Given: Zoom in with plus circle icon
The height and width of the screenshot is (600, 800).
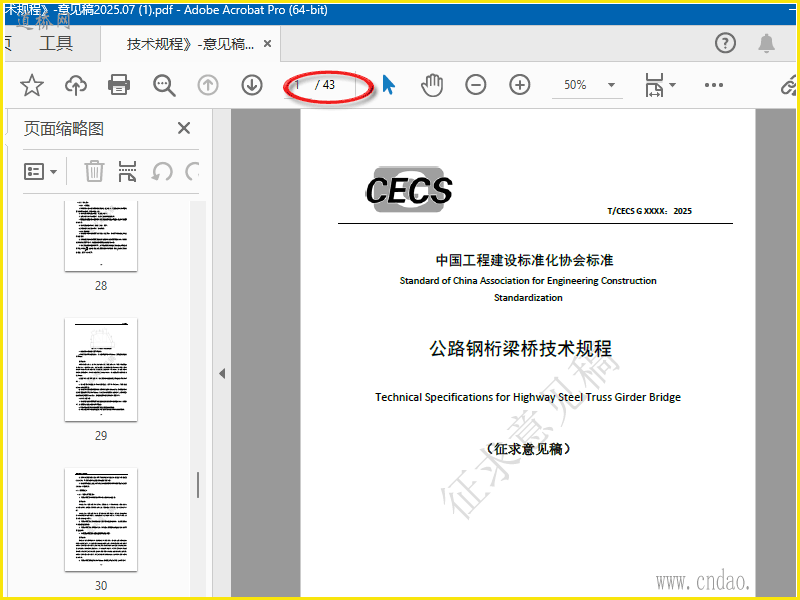Looking at the screenshot, I should coord(519,85).
